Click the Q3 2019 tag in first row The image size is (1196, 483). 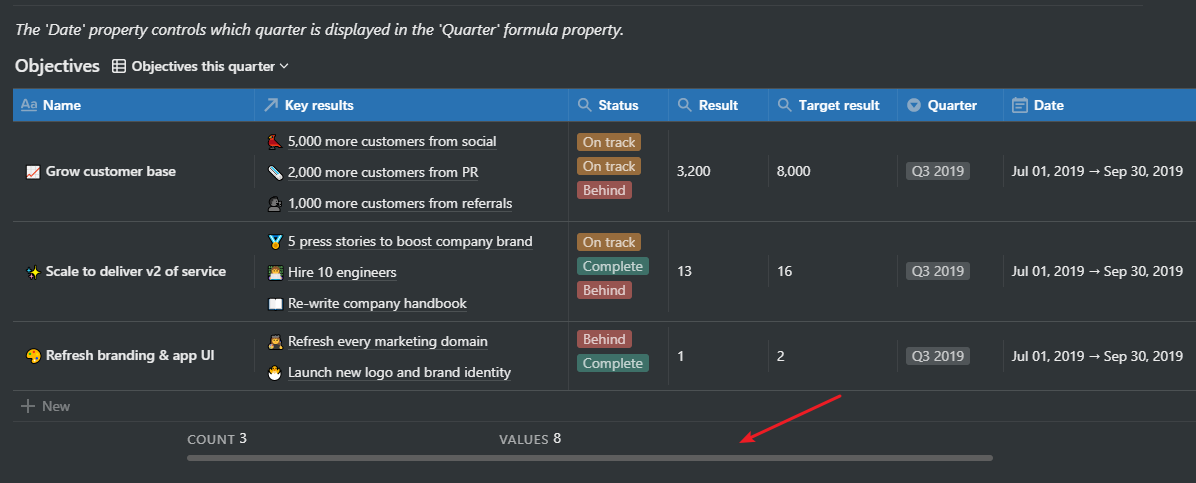tap(937, 171)
